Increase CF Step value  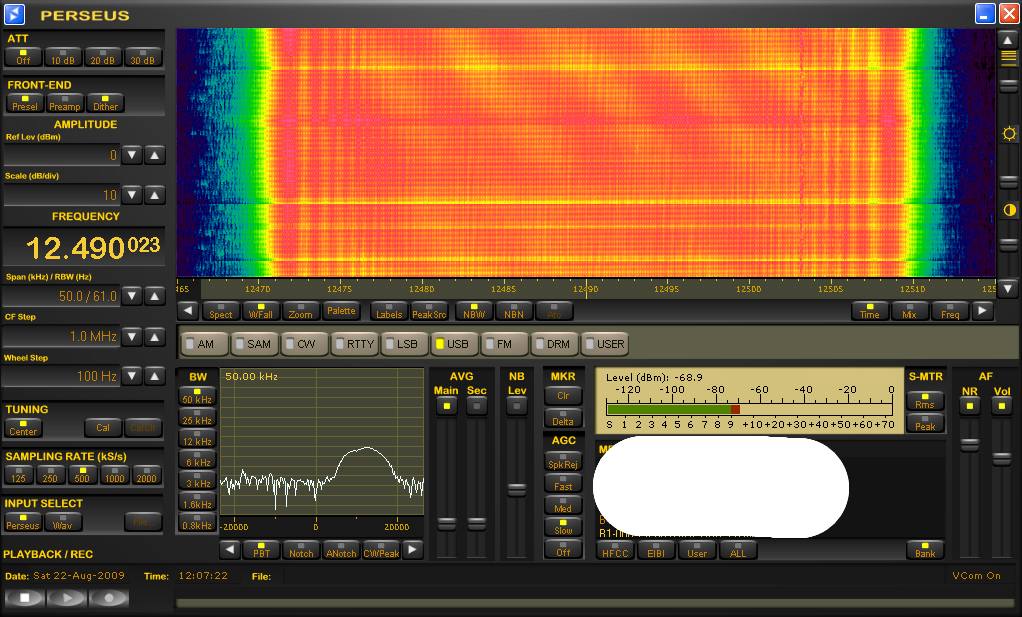[154, 336]
